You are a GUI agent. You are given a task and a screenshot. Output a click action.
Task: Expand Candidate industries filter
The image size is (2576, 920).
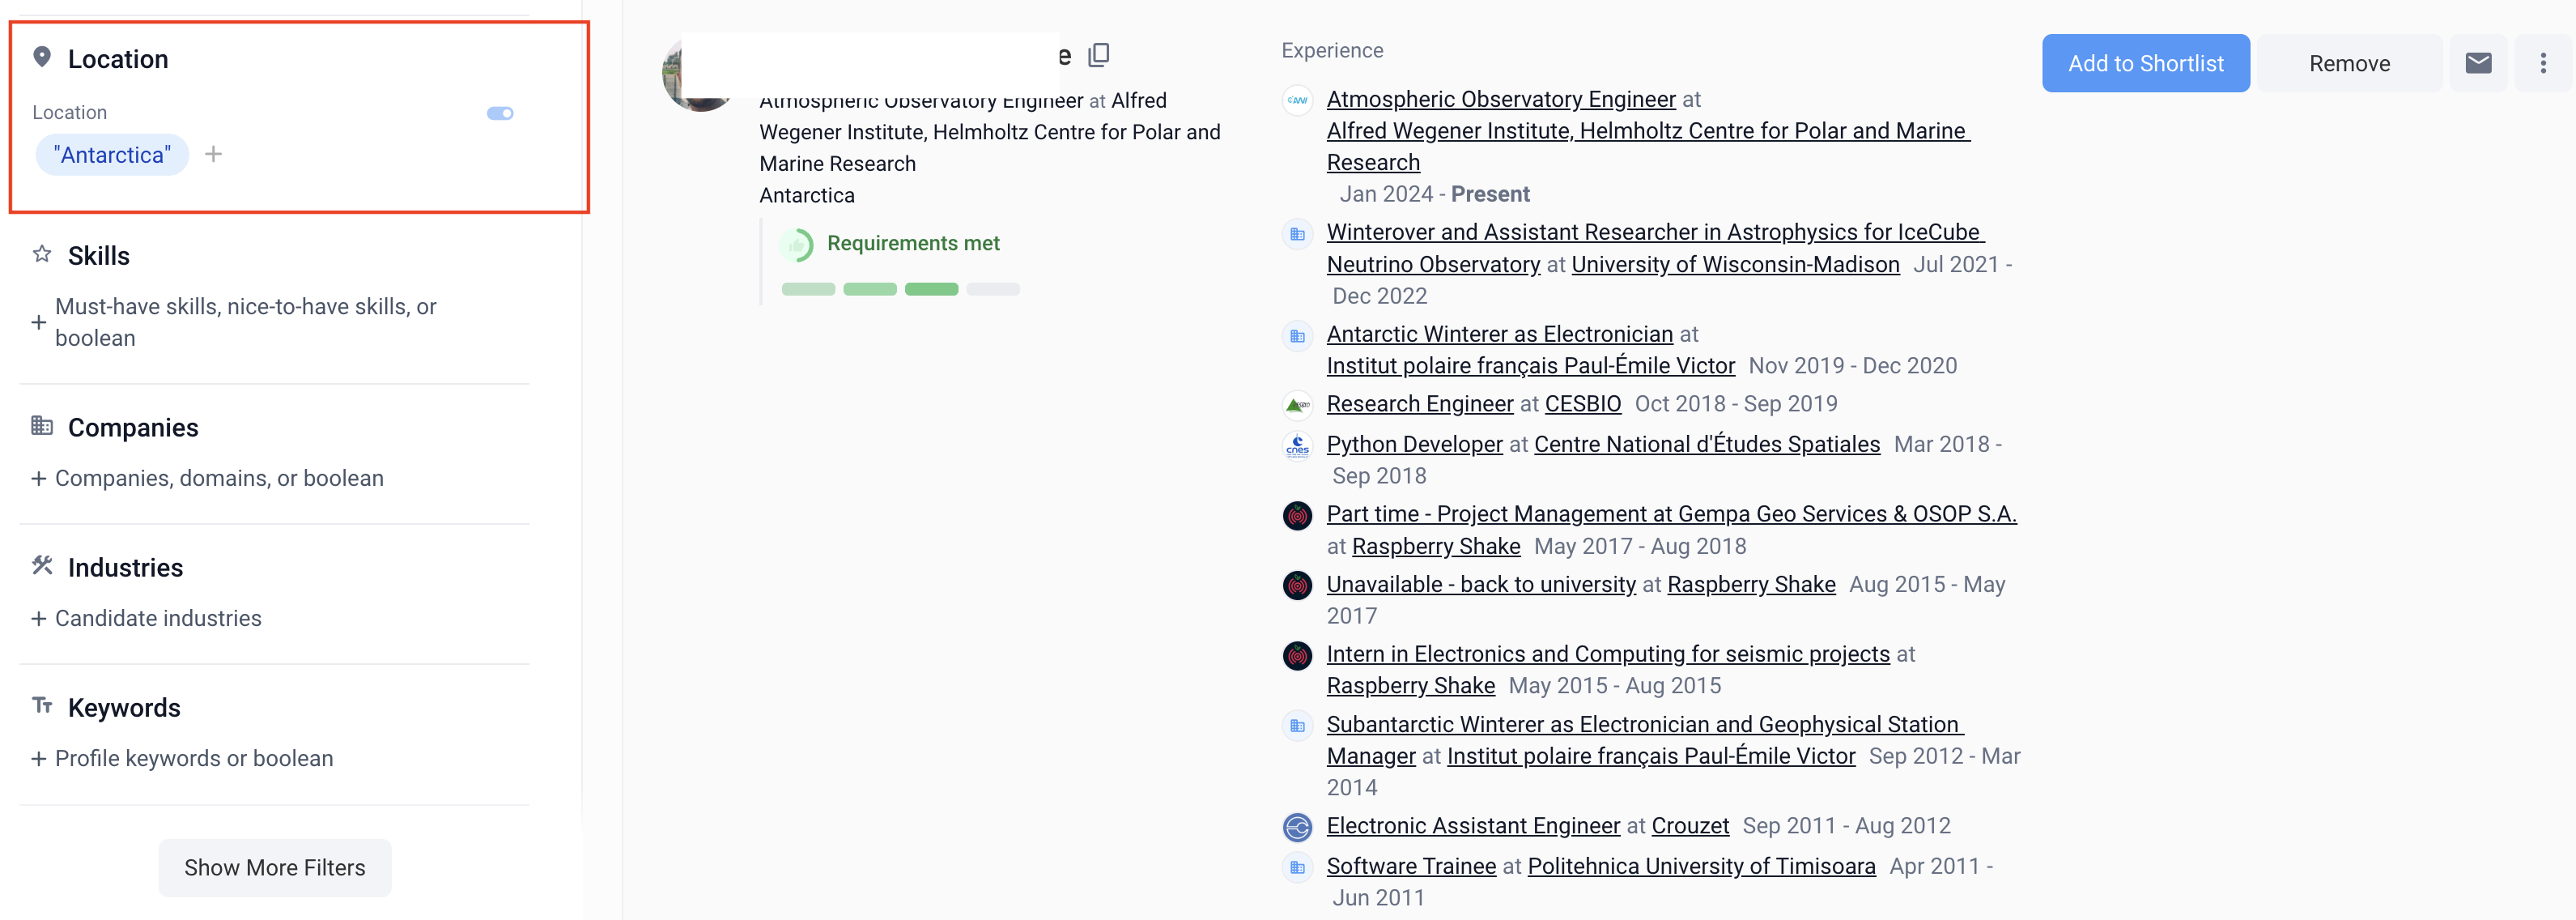point(146,618)
